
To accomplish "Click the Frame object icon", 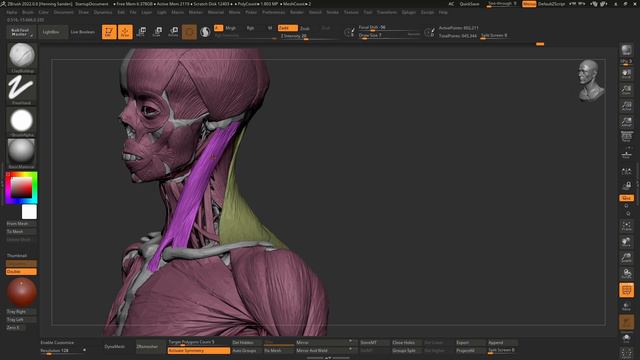I will 626,226.
